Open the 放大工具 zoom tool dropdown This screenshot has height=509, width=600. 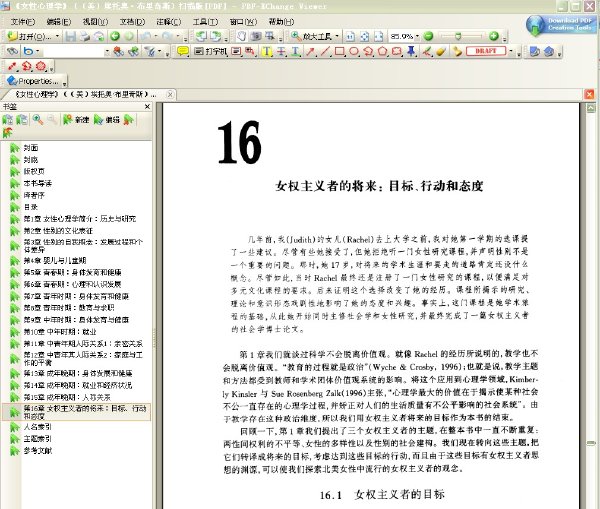337,36
